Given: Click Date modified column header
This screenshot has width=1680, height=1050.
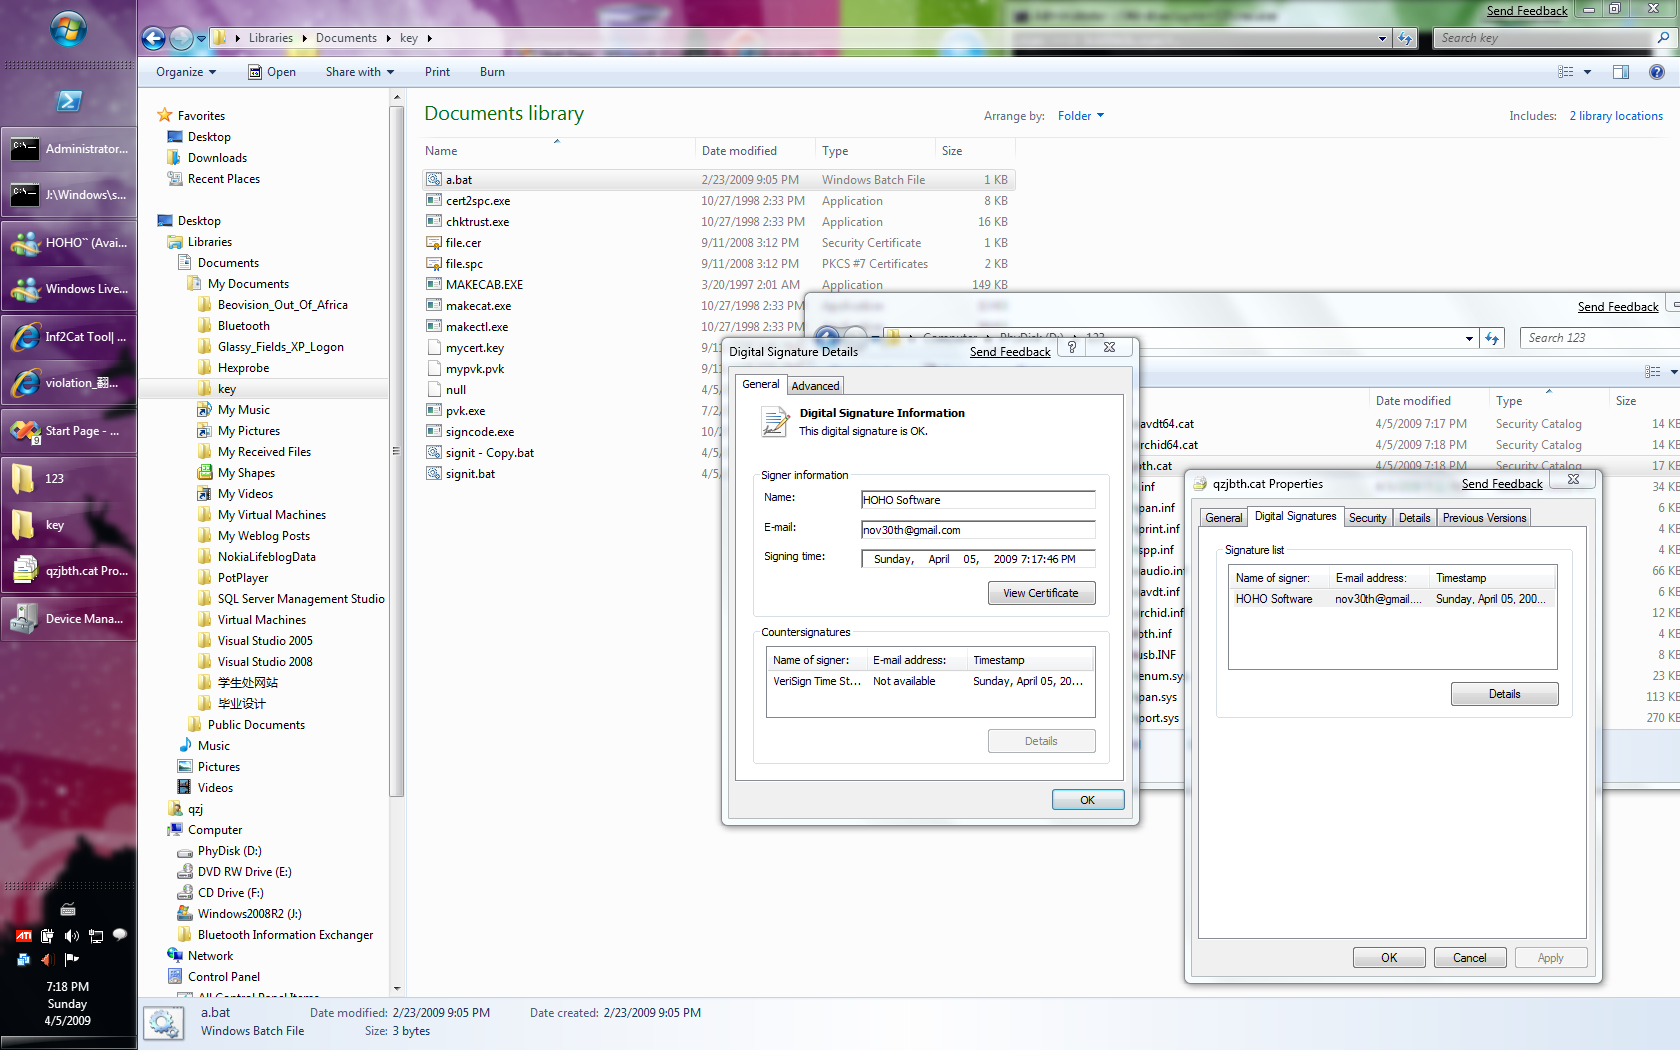Looking at the screenshot, I should [739, 151].
